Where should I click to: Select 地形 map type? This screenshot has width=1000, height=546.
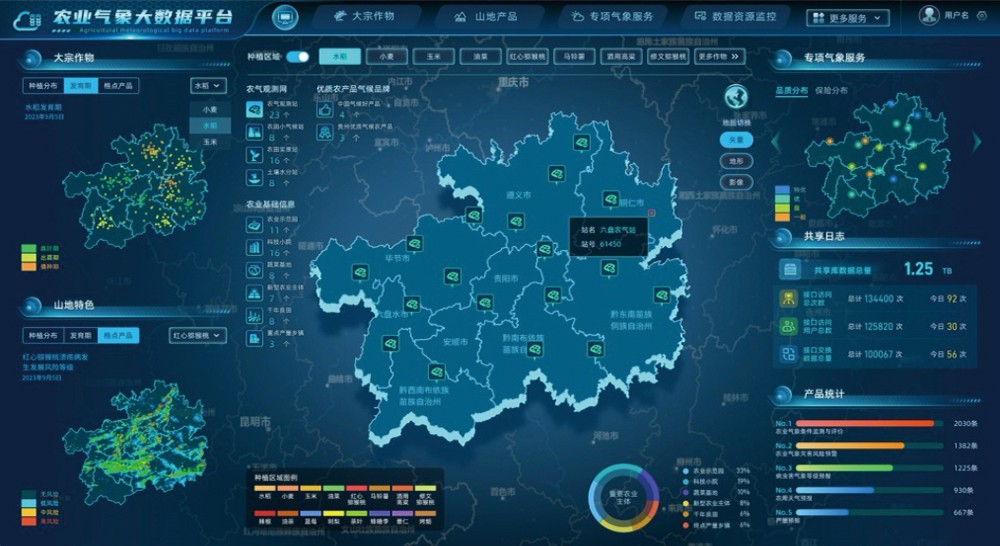click(x=736, y=161)
